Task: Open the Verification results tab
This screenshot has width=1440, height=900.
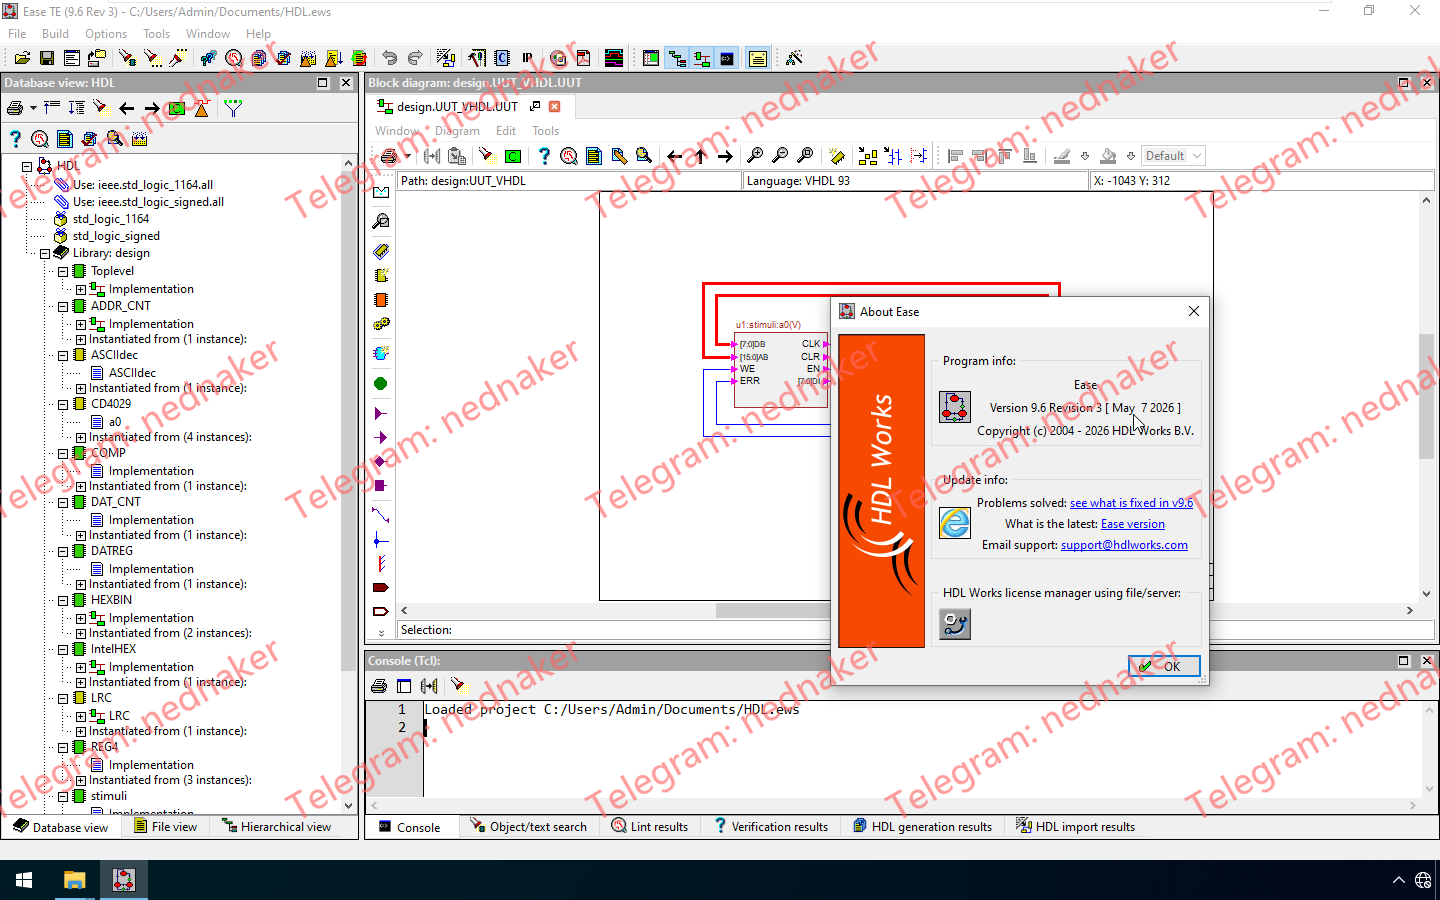Action: click(770, 827)
